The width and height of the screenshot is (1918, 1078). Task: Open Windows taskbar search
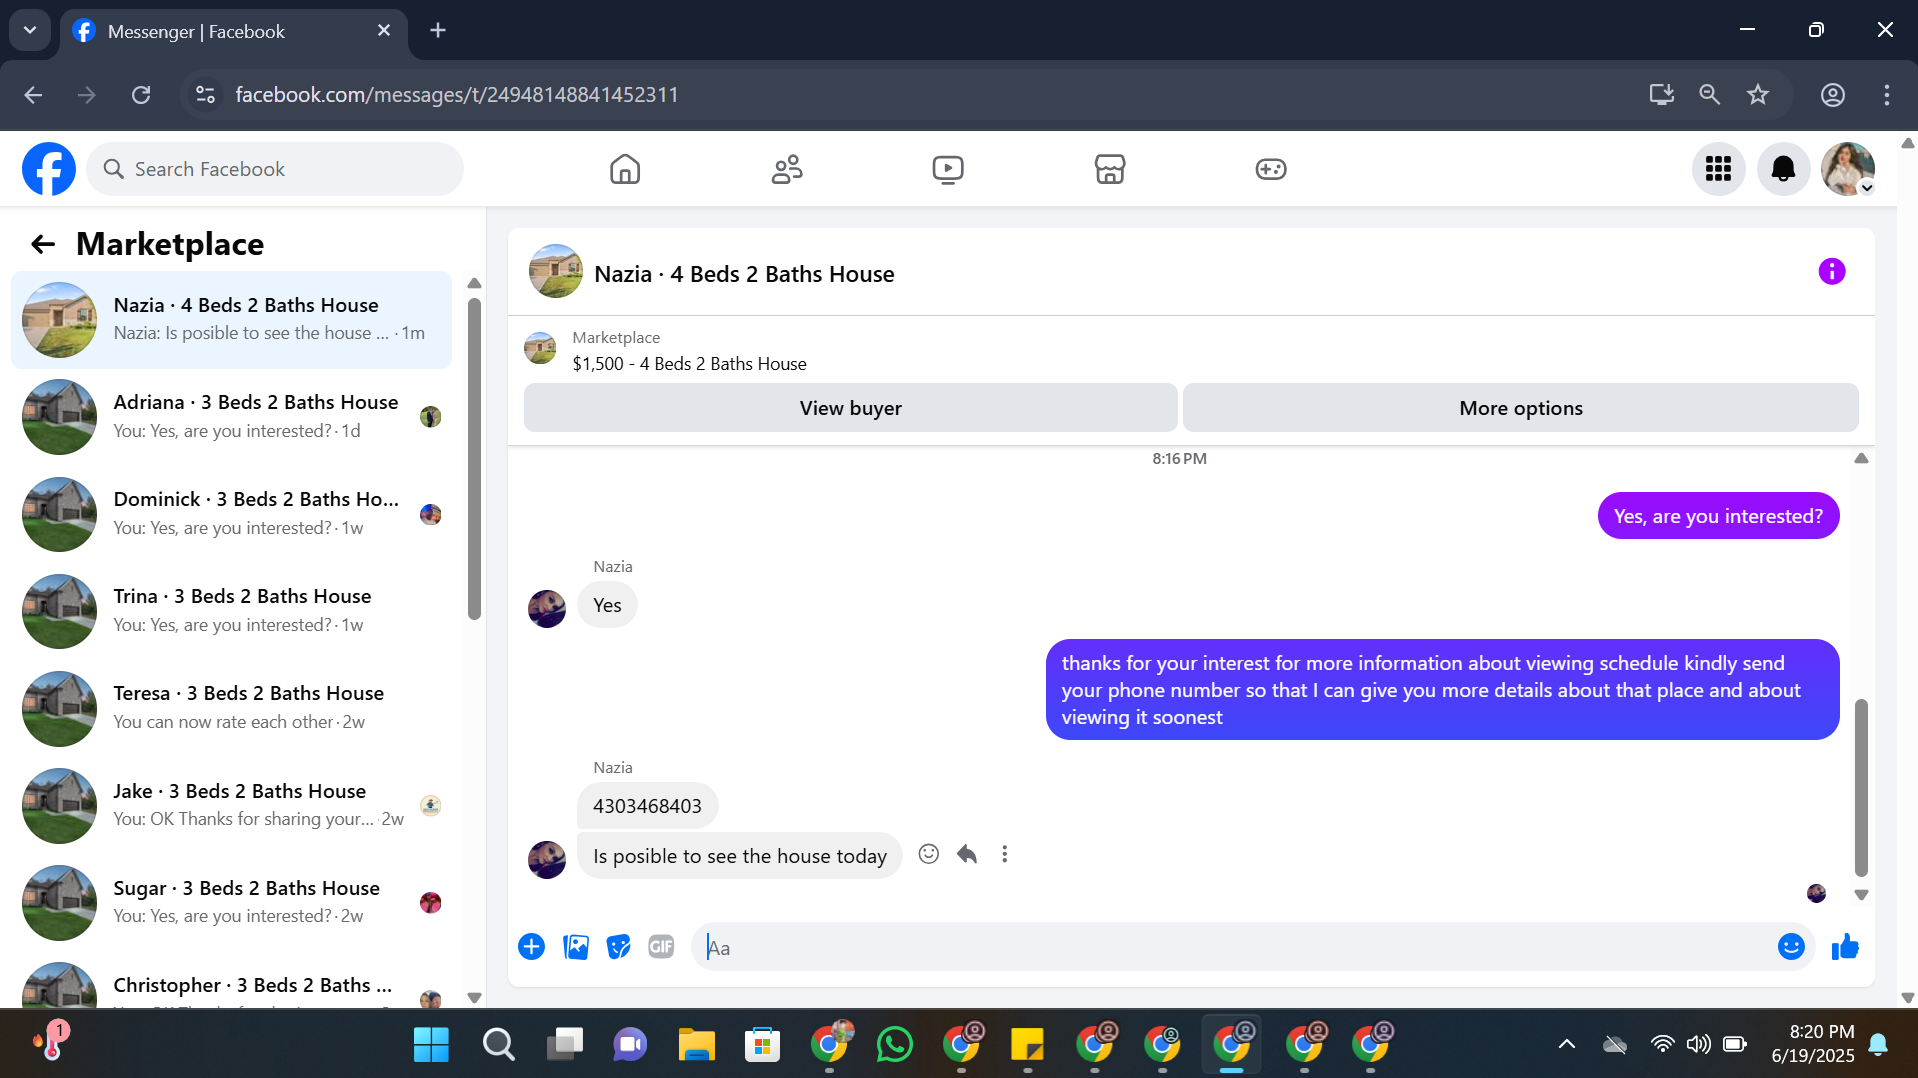point(498,1045)
